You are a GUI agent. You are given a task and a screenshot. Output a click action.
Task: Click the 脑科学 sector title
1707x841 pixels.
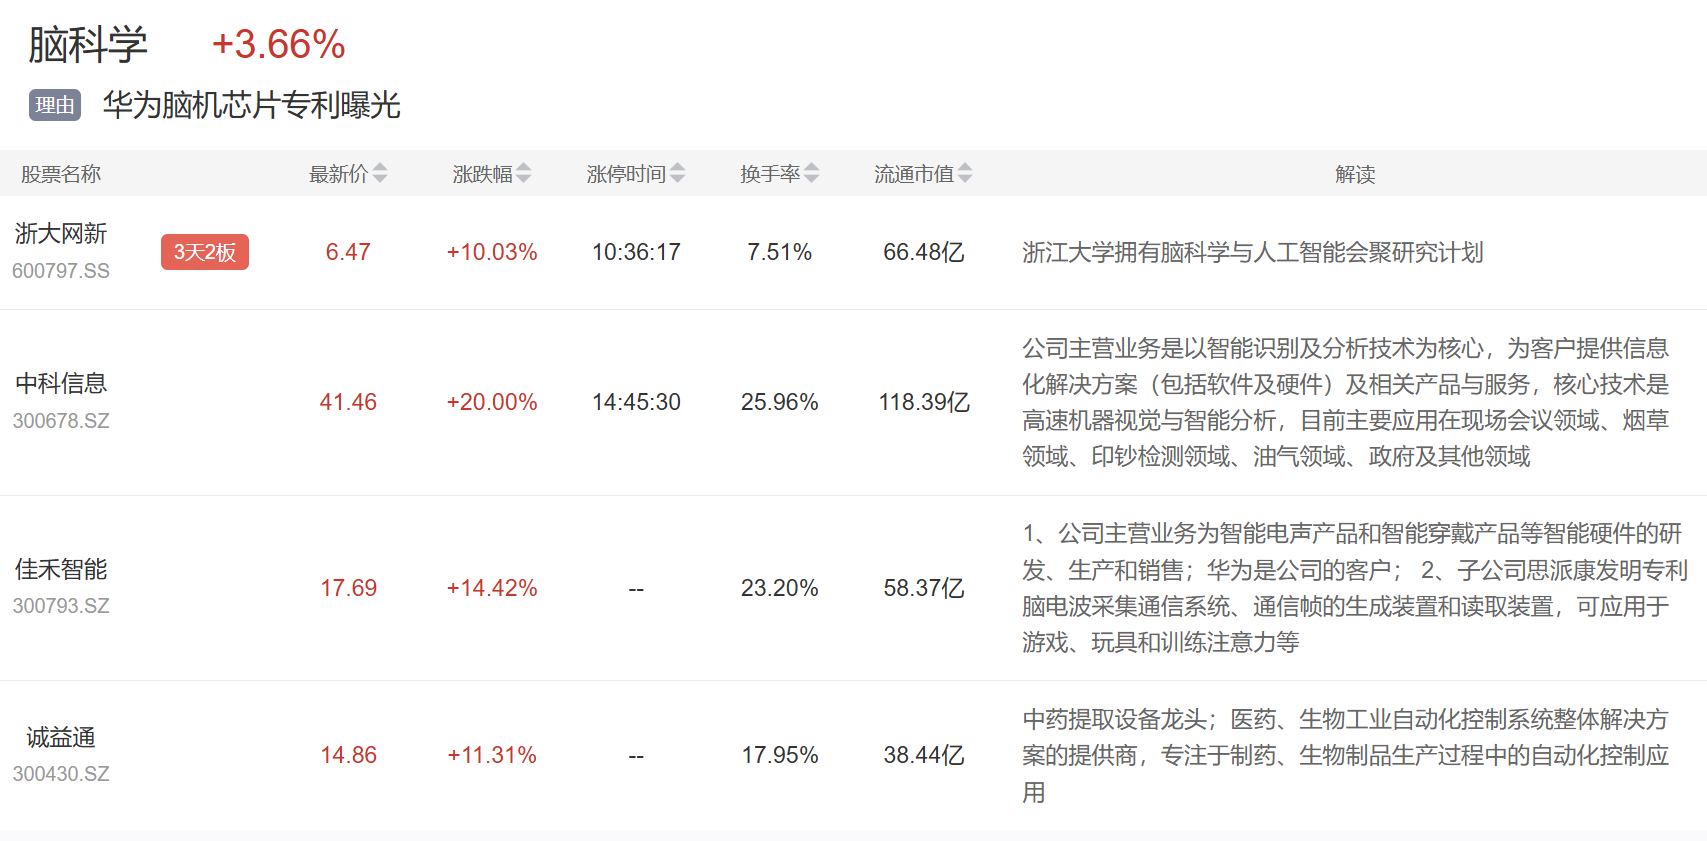88,45
